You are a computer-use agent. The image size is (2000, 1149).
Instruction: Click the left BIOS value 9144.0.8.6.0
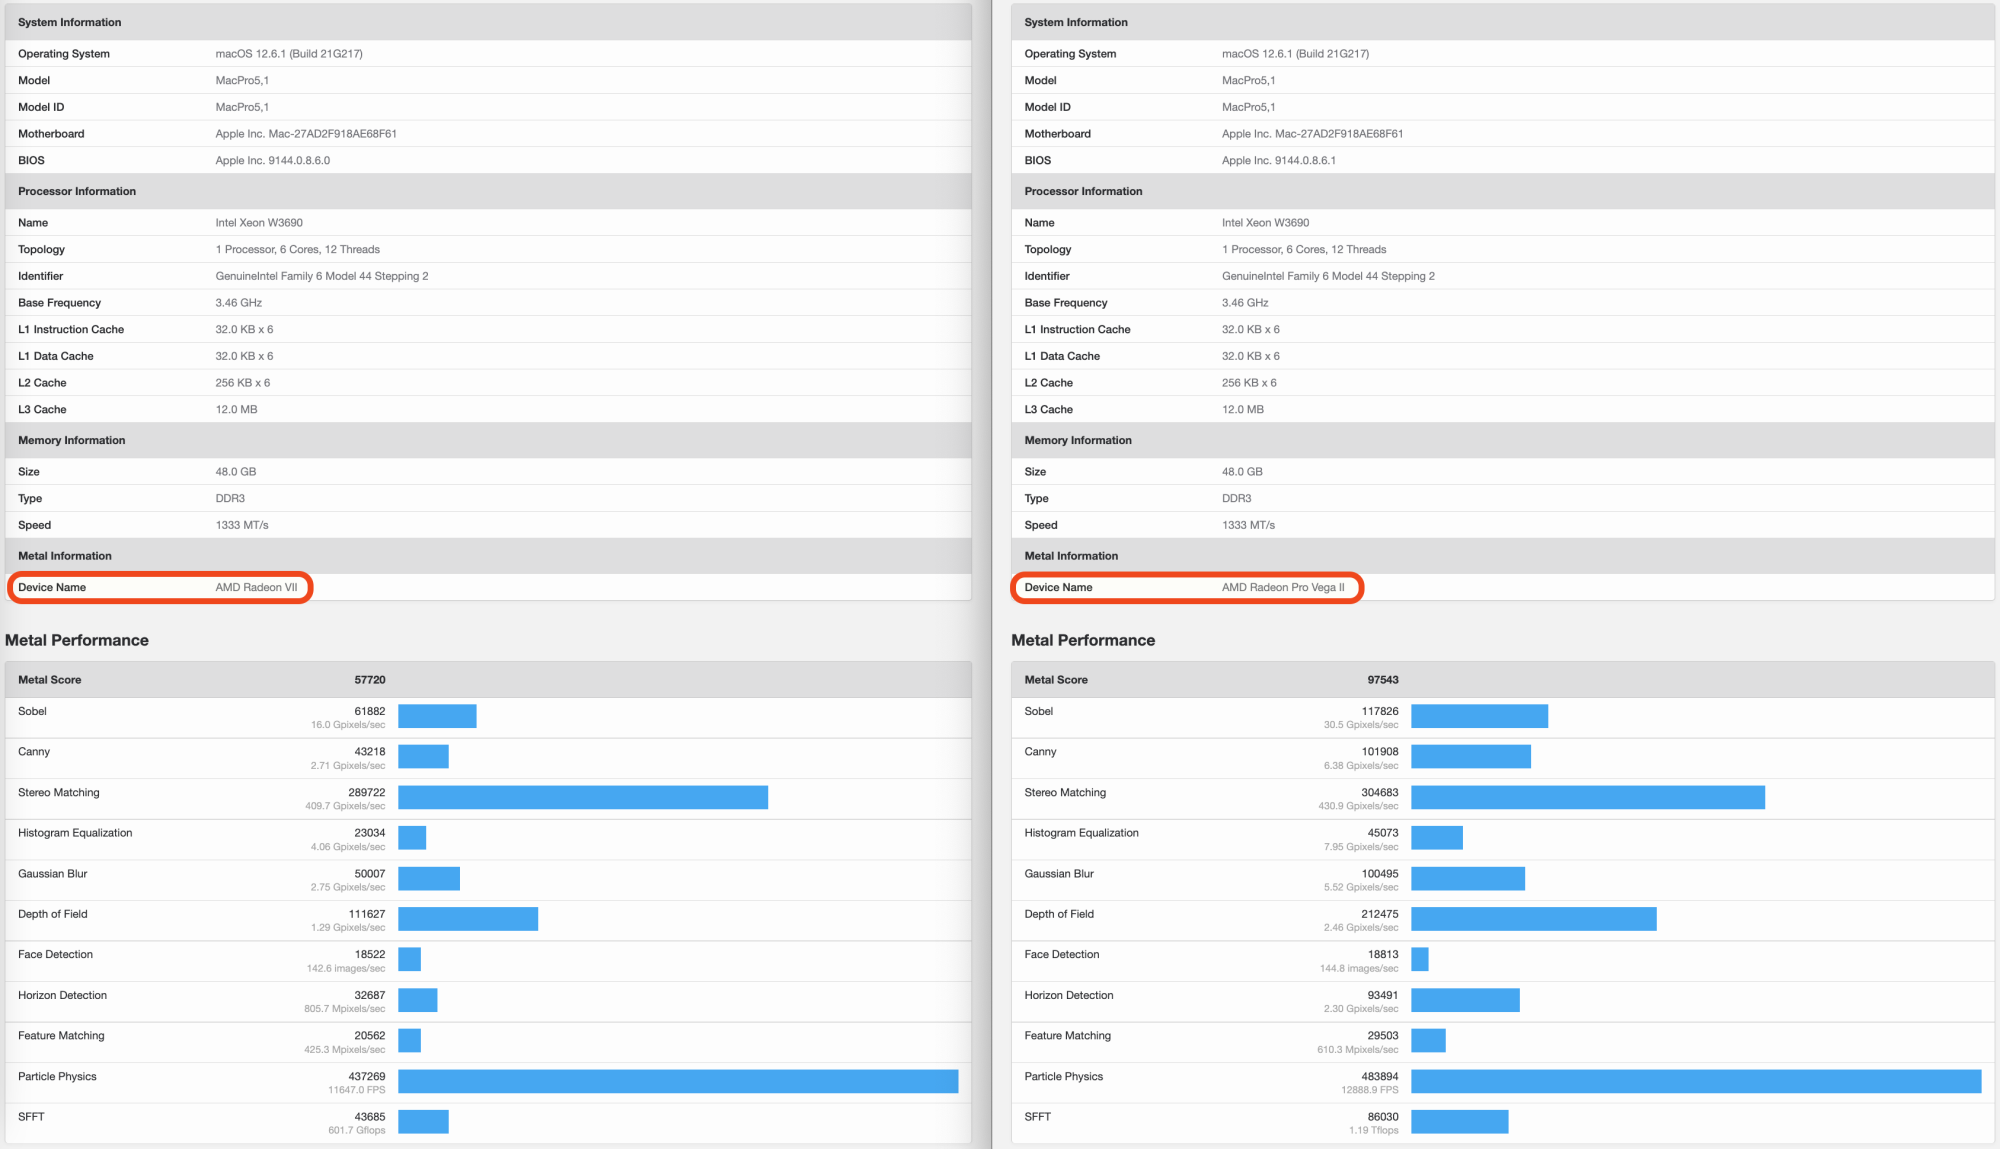pos(272,160)
